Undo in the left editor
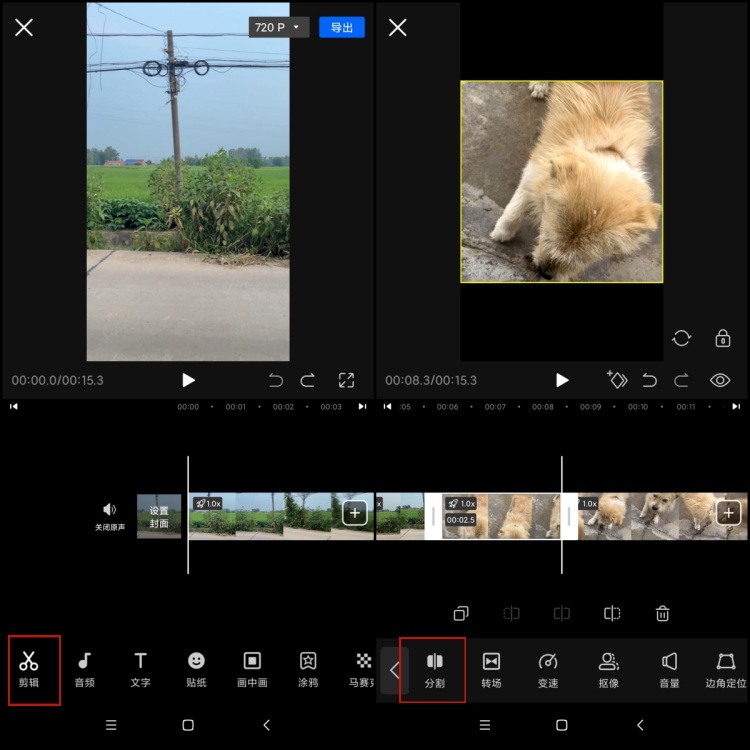750x750 pixels. pos(276,380)
